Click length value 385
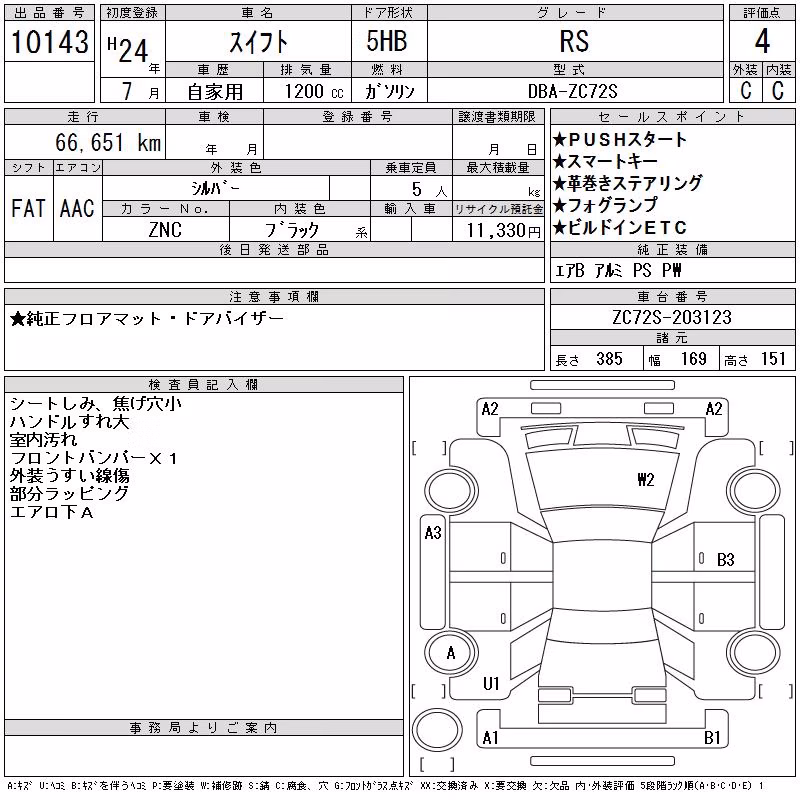Viewport: 800px width, 800px height. click(609, 359)
